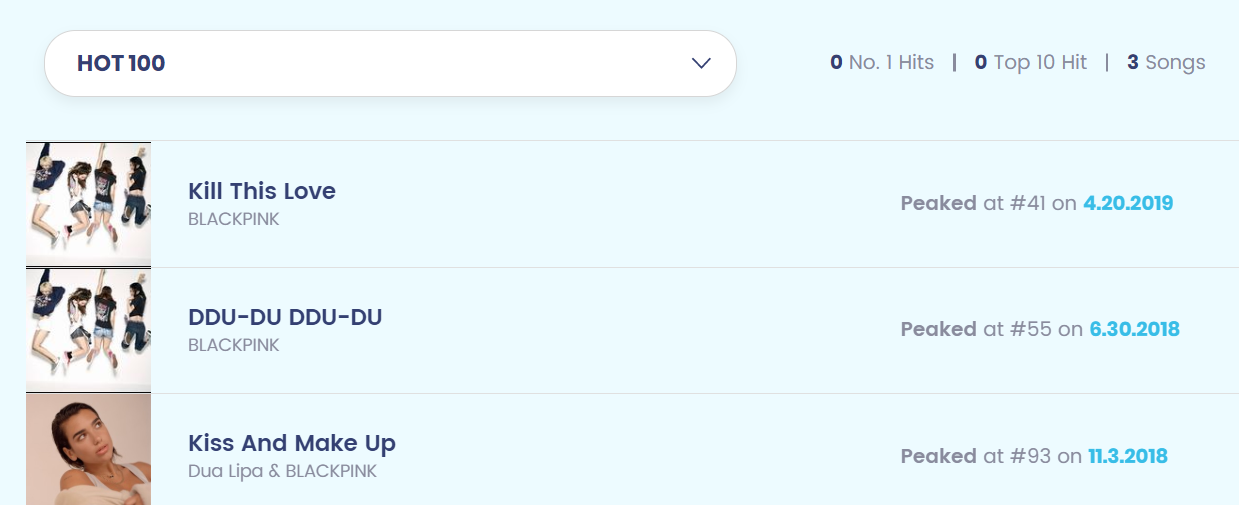This screenshot has width=1239, height=505.
Task: Open the 6.30.2018 peak date link
Action: pos(1134,330)
